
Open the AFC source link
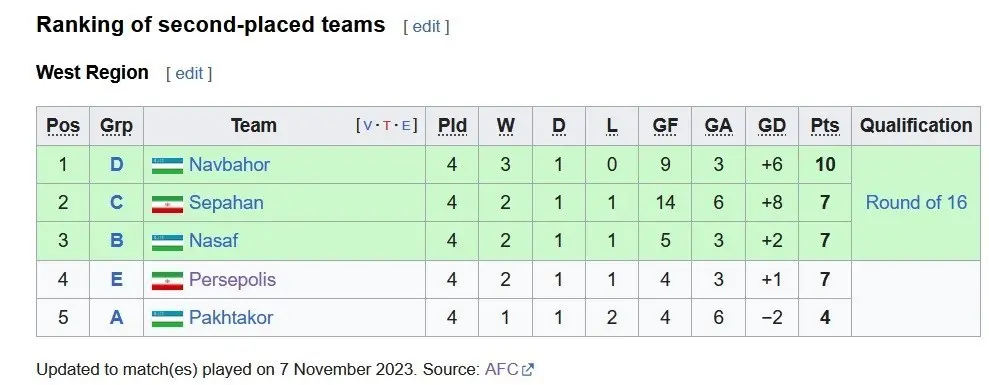501,369
